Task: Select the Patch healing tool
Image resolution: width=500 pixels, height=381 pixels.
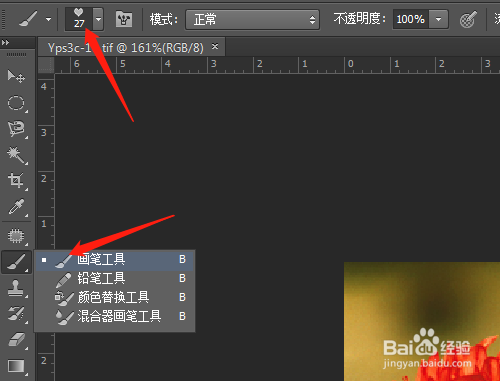Action: tap(16, 236)
